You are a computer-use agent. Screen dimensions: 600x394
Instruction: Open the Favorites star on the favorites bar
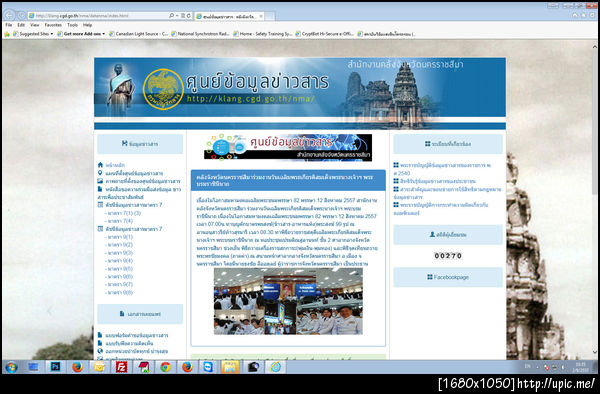coord(7,34)
